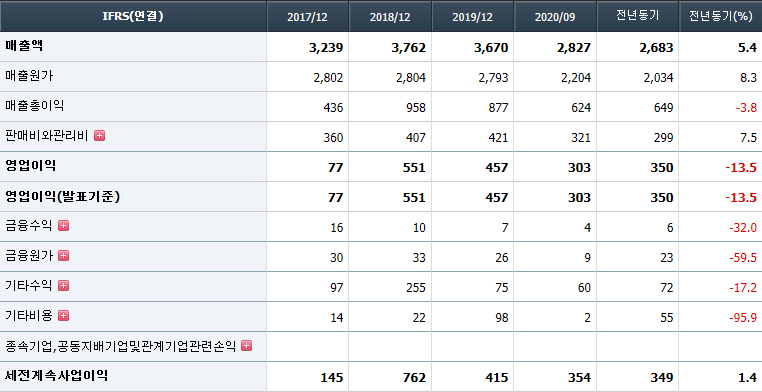Expand the 기타비용 row breakdown
Viewport: 762px width, 392px height.
coord(63,316)
